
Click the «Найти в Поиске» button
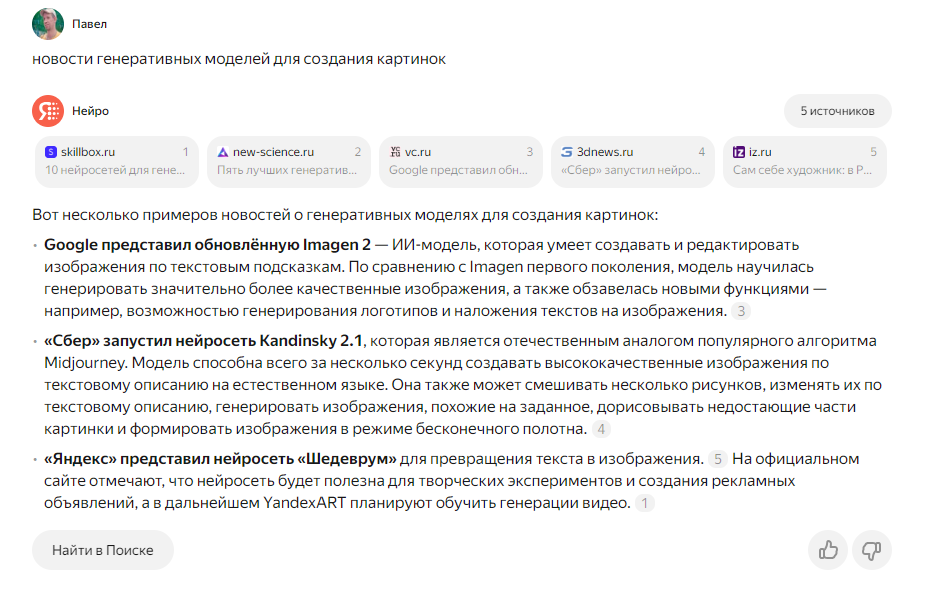(x=103, y=550)
